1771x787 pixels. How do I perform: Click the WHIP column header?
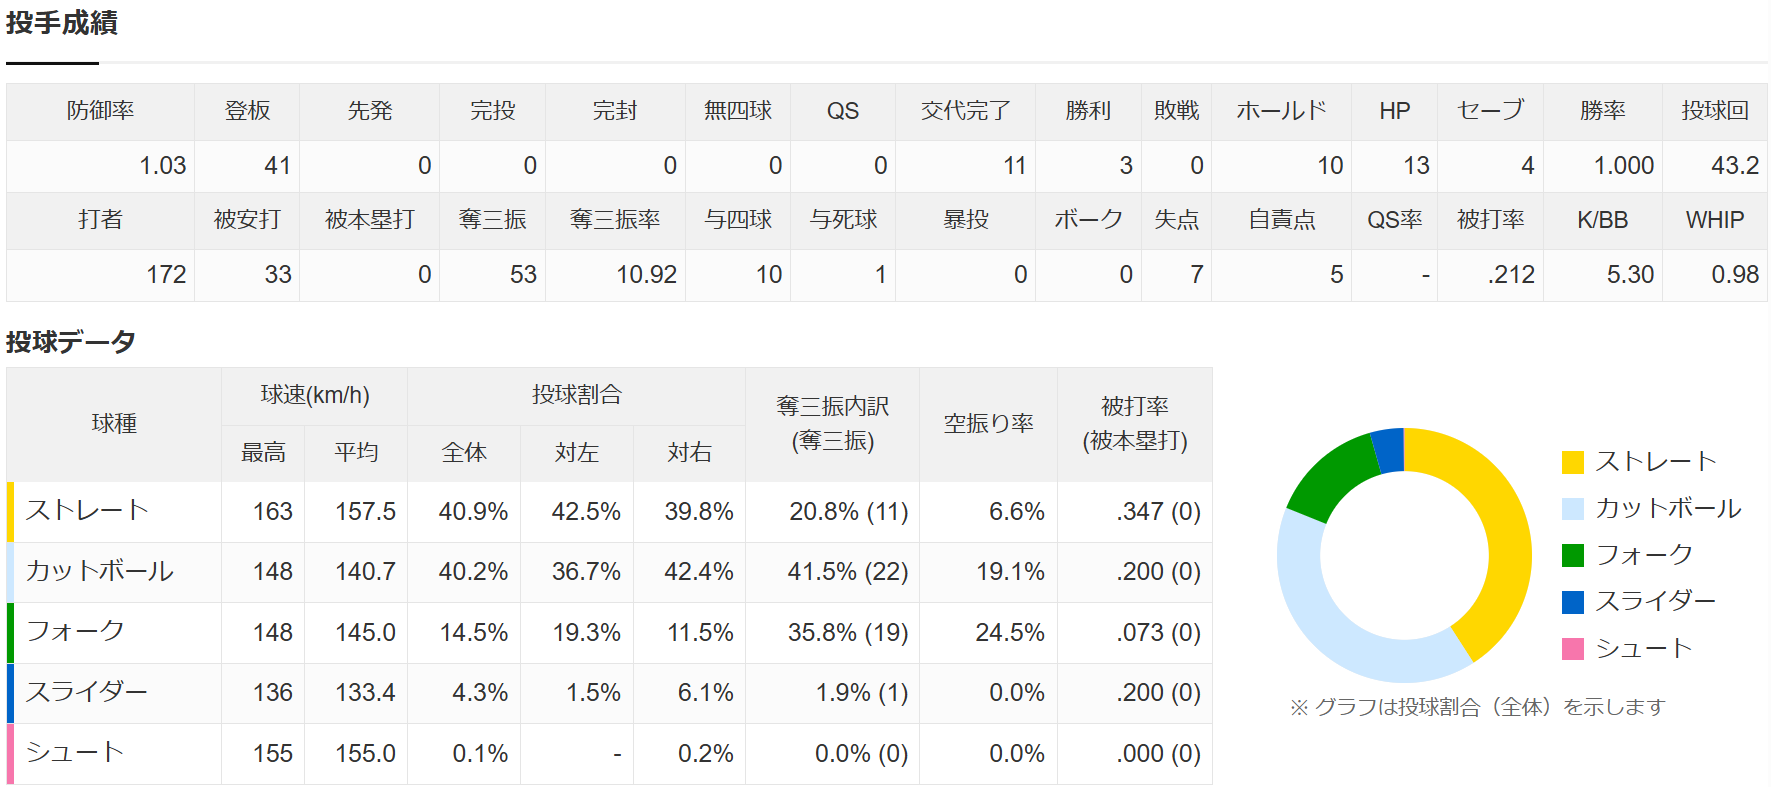(1714, 220)
